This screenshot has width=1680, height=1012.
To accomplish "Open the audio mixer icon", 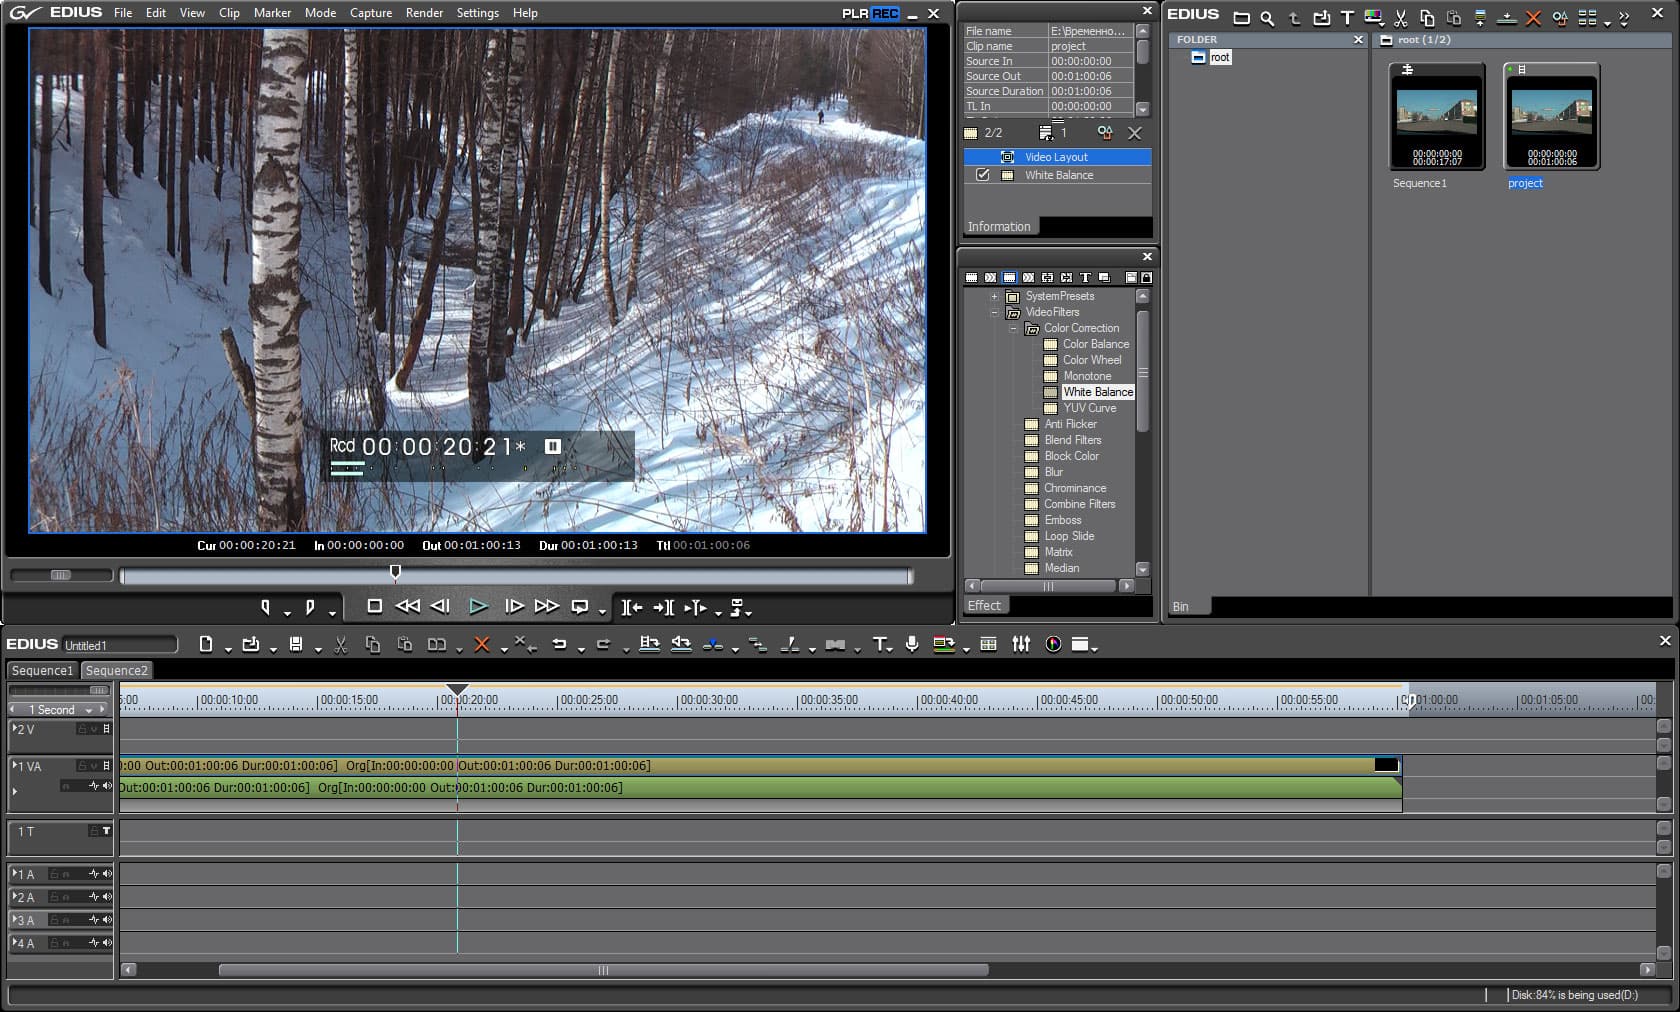I will [x=1021, y=645].
